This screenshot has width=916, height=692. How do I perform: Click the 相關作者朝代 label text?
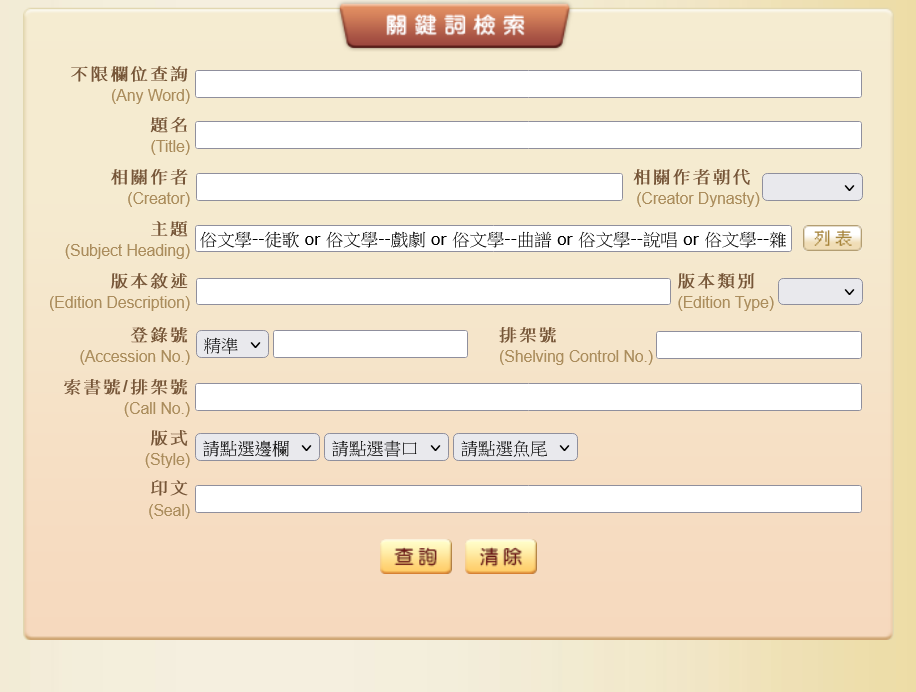691,177
